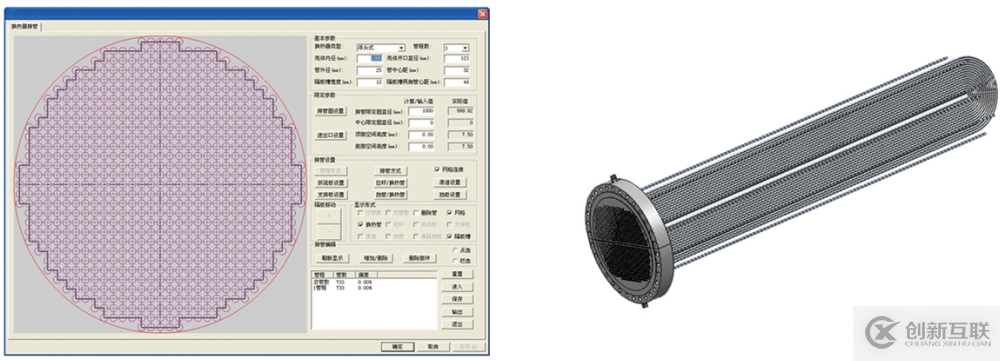The image size is (1000, 361).
Task: Select the 换热器排管 tab
Action: [24, 27]
